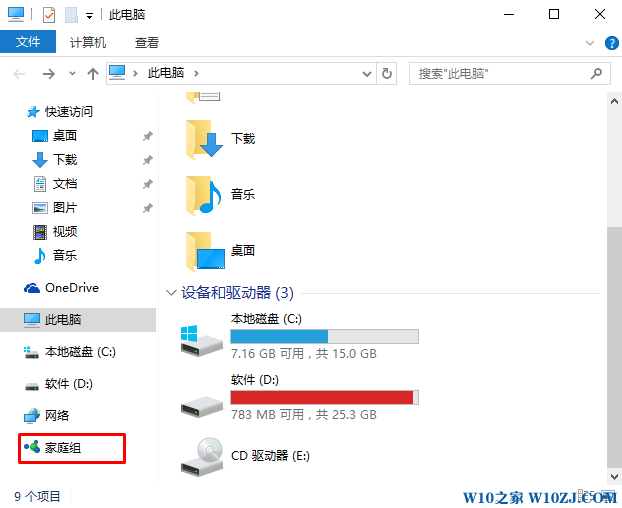Click the pin icon next to 文档

(148, 184)
